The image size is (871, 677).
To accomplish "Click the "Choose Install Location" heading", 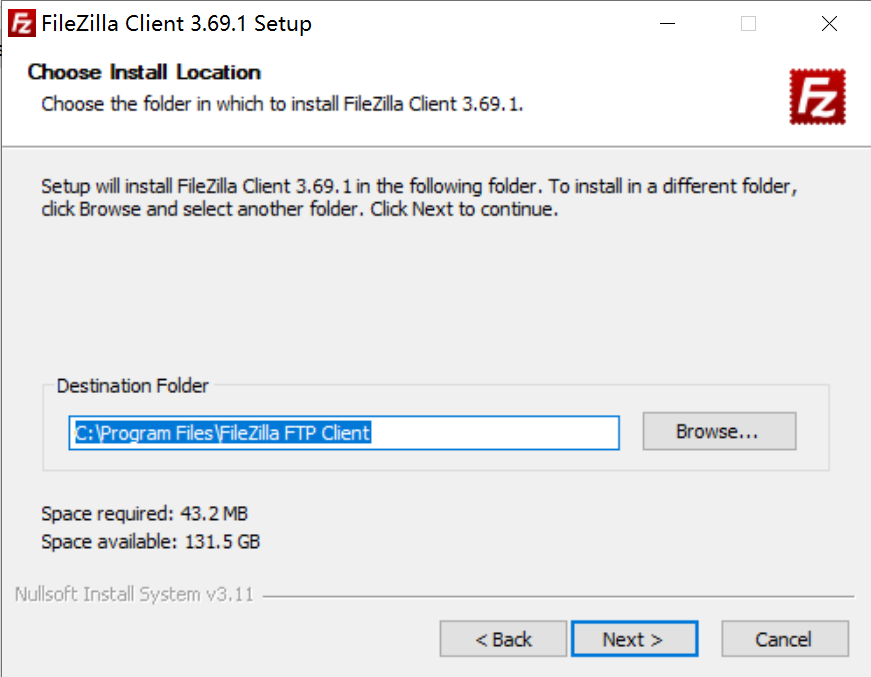I will pyautogui.click(x=144, y=72).
